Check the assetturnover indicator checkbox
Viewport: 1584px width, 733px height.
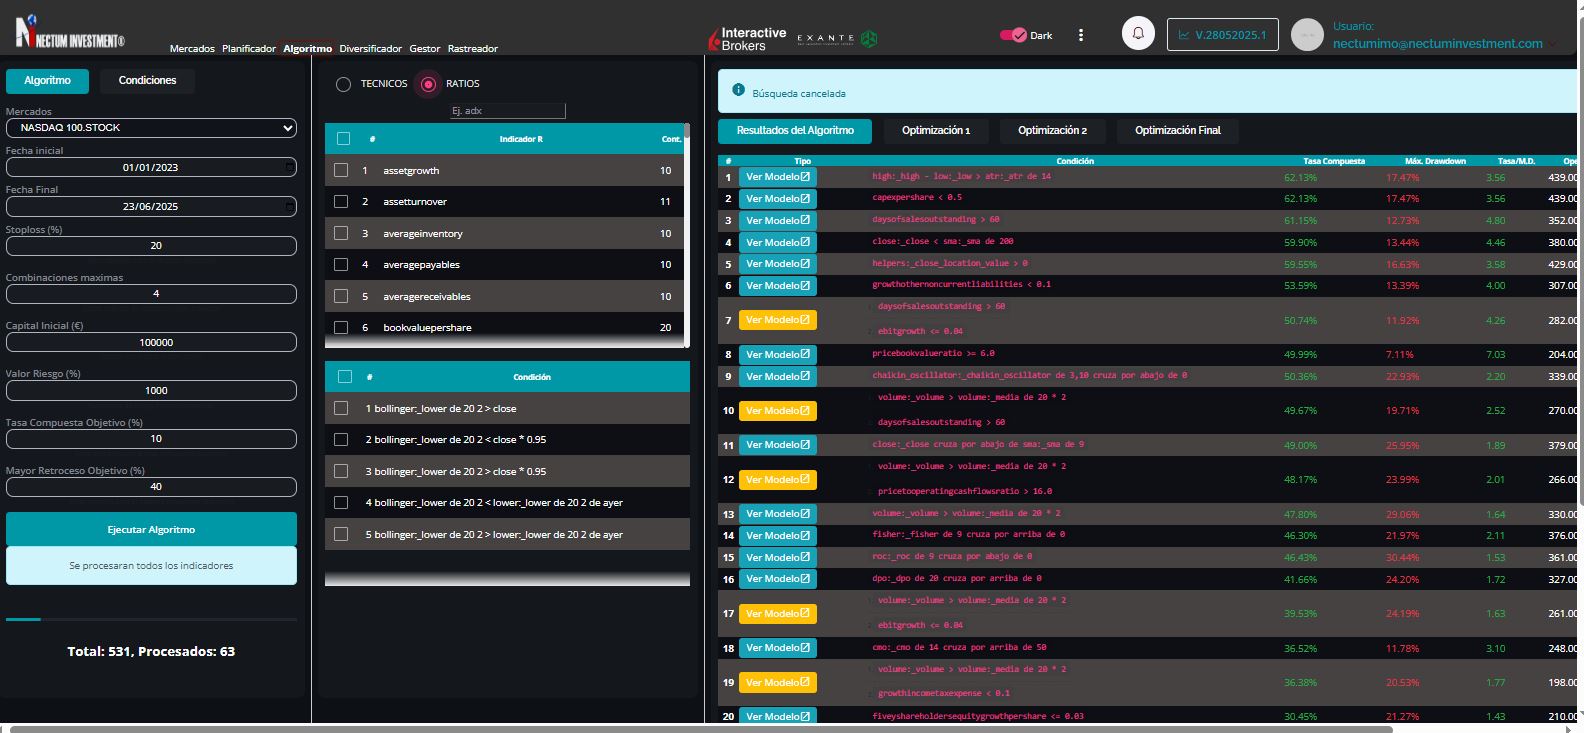(341, 202)
